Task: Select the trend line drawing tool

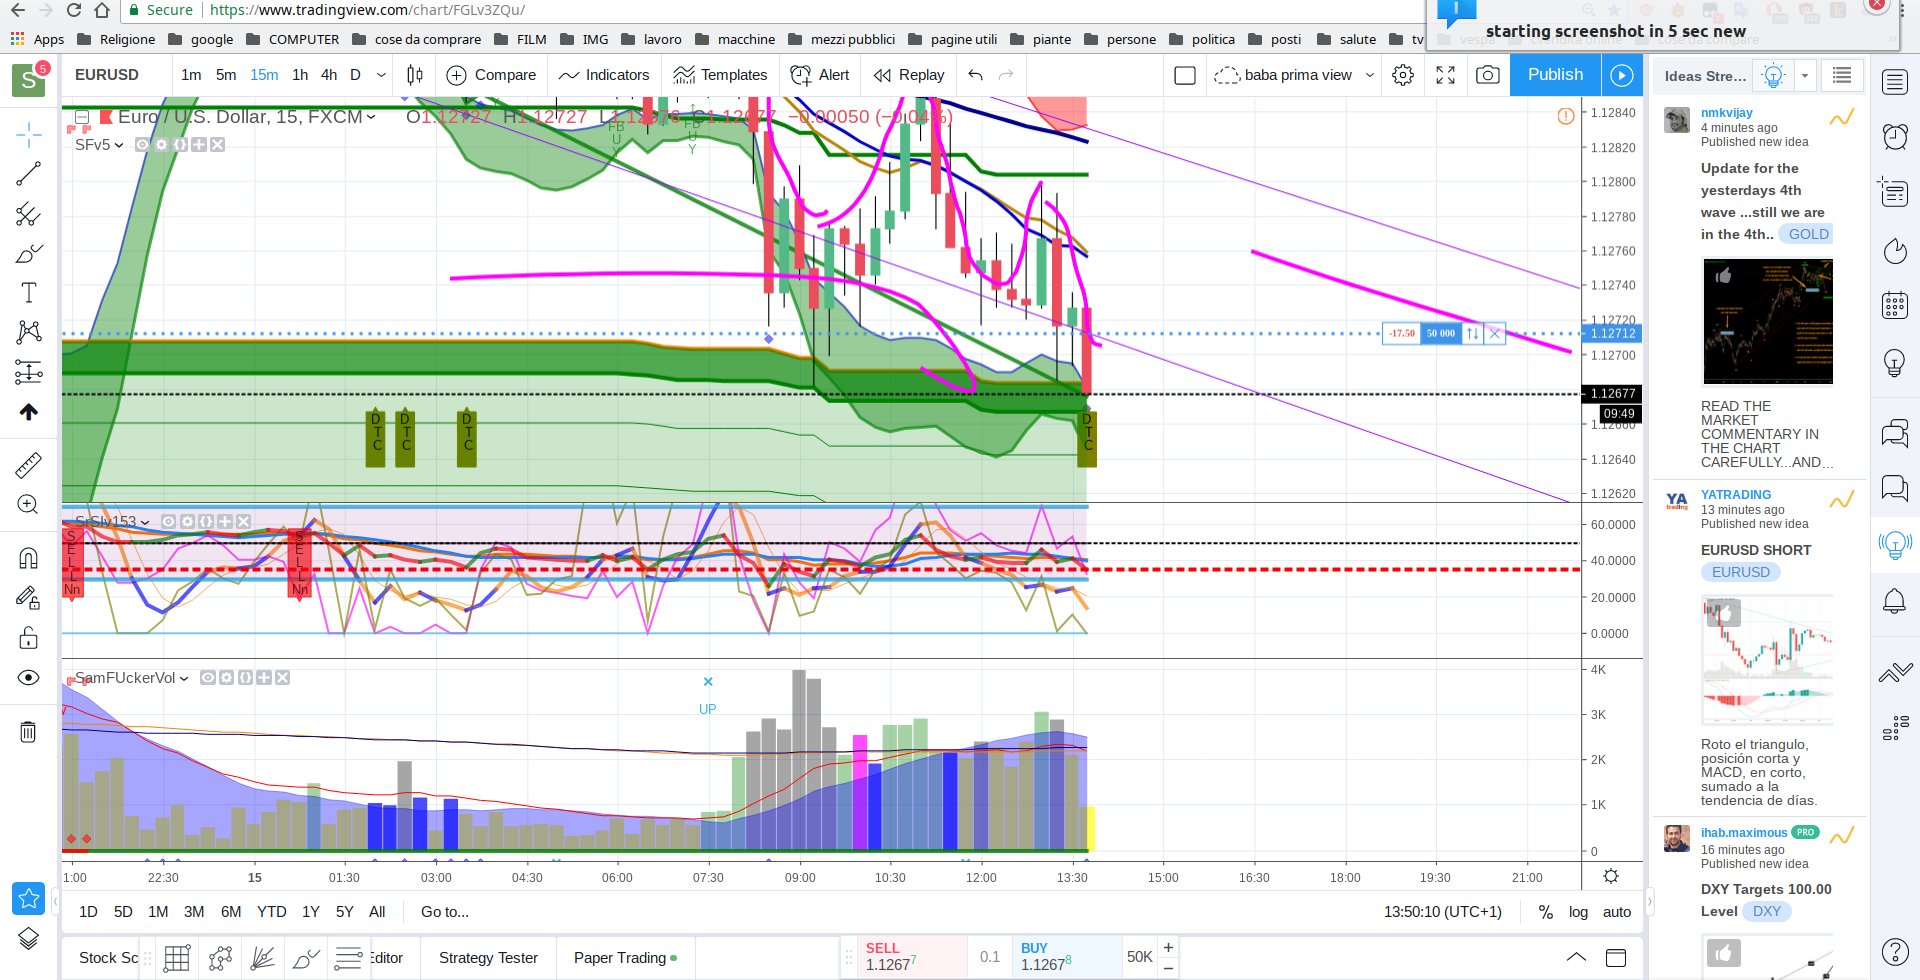Action: tap(28, 174)
